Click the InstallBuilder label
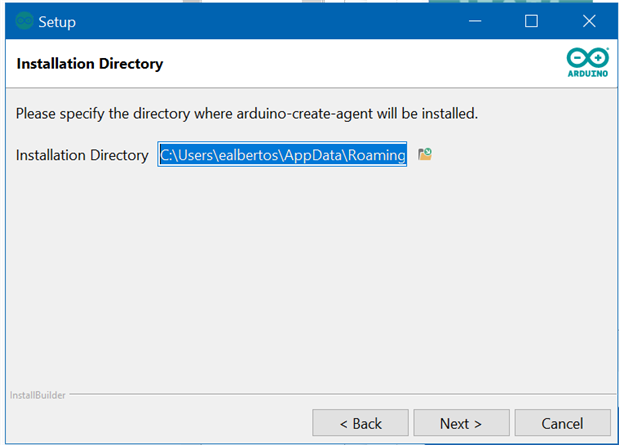 [x=37, y=395]
